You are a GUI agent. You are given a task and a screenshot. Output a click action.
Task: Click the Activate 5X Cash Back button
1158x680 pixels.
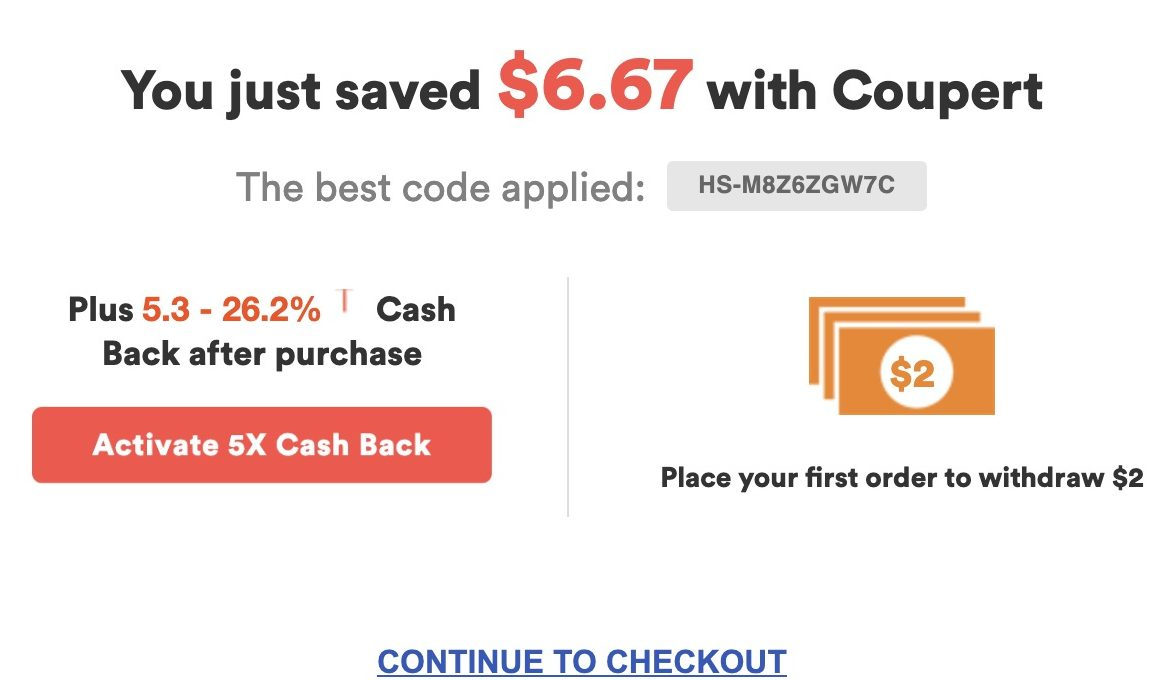click(x=261, y=444)
